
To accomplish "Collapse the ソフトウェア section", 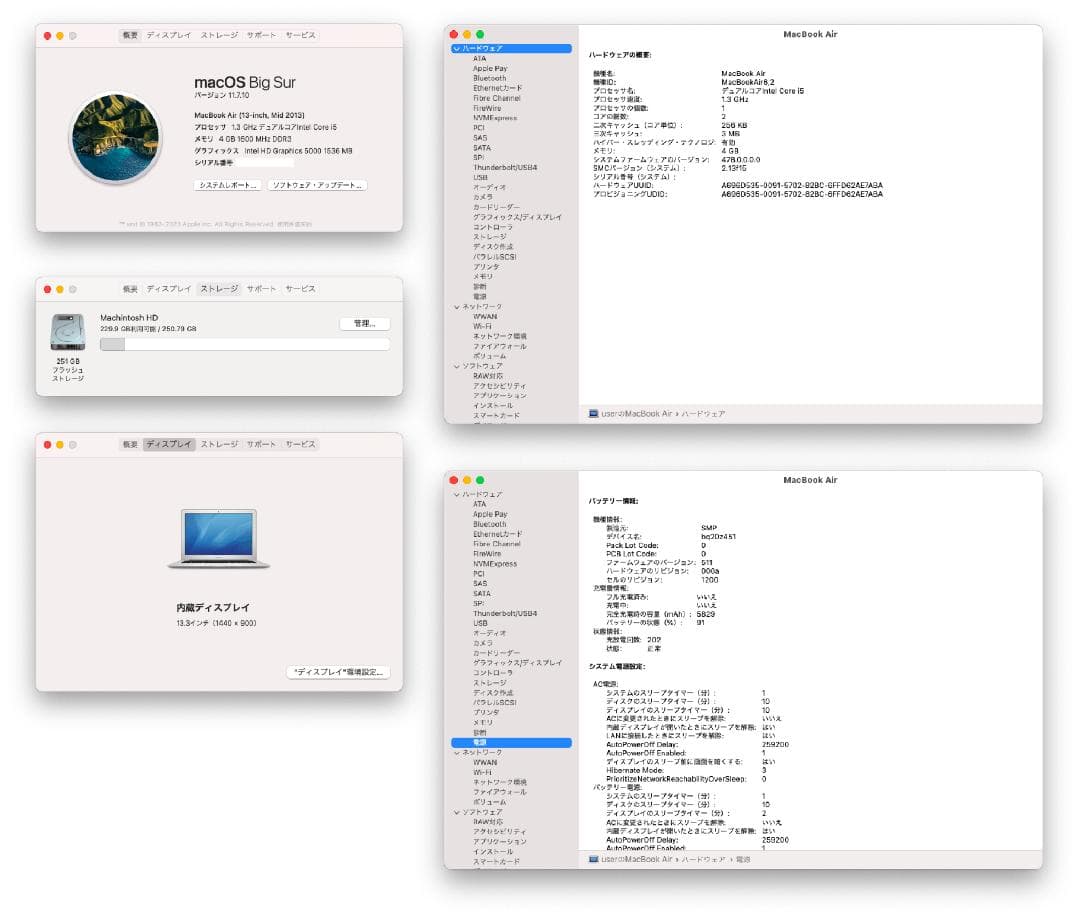I will [457, 366].
